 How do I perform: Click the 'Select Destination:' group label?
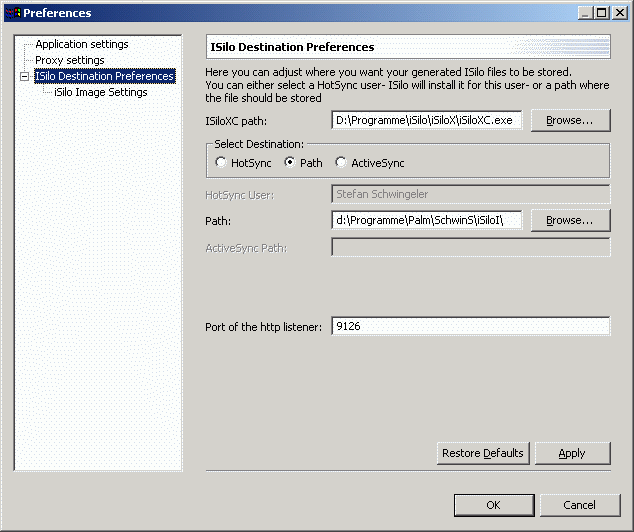pyautogui.click(x=259, y=144)
